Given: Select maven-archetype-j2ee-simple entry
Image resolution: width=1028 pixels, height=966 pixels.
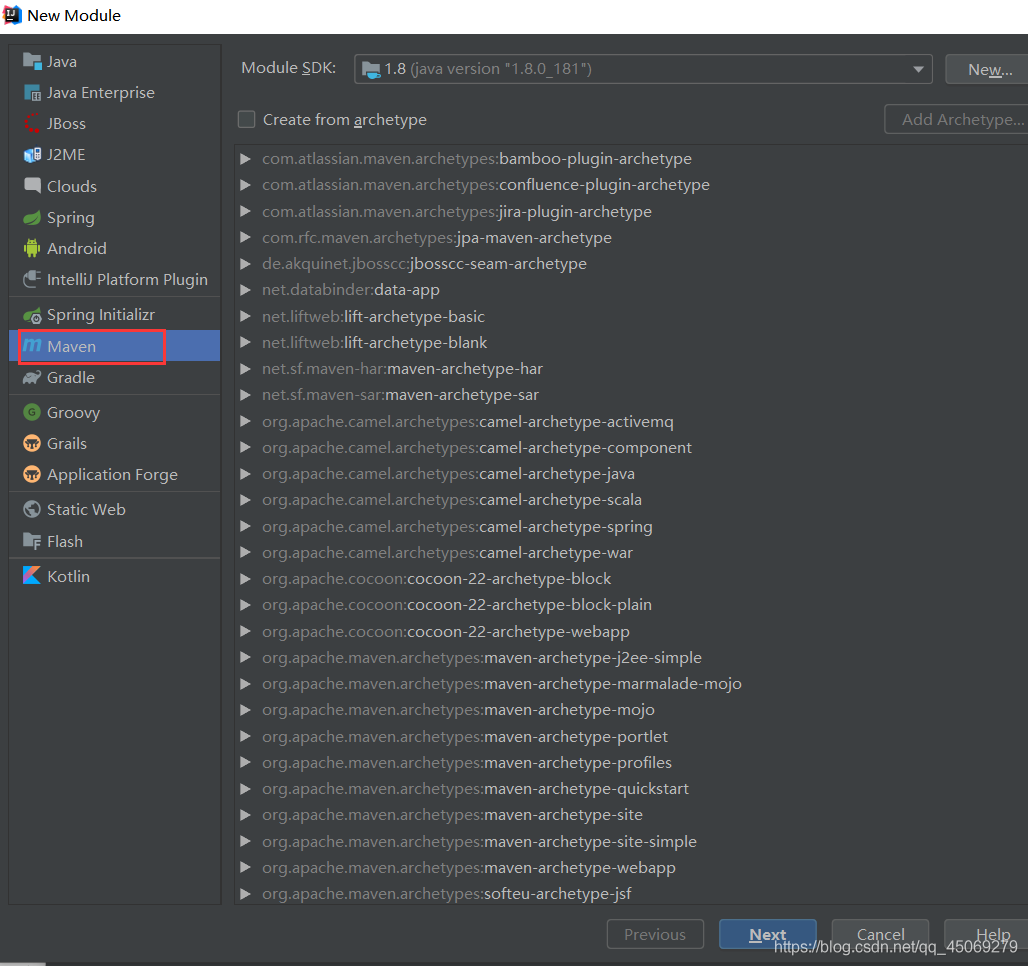Looking at the screenshot, I should (x=482, y=658).
